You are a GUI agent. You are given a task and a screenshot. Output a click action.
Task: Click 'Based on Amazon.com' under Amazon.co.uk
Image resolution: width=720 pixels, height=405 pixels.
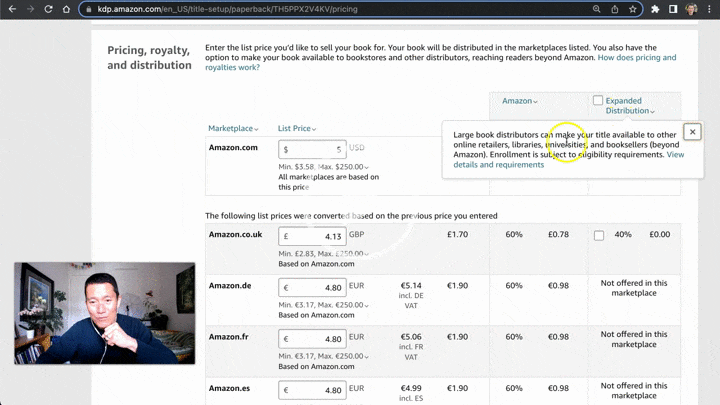pyautogui.click(x=316, y=264)
